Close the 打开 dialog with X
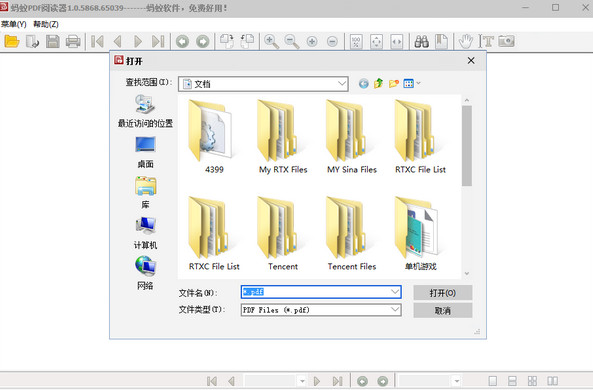Screen dimensions: 593x390 point(471,61)
